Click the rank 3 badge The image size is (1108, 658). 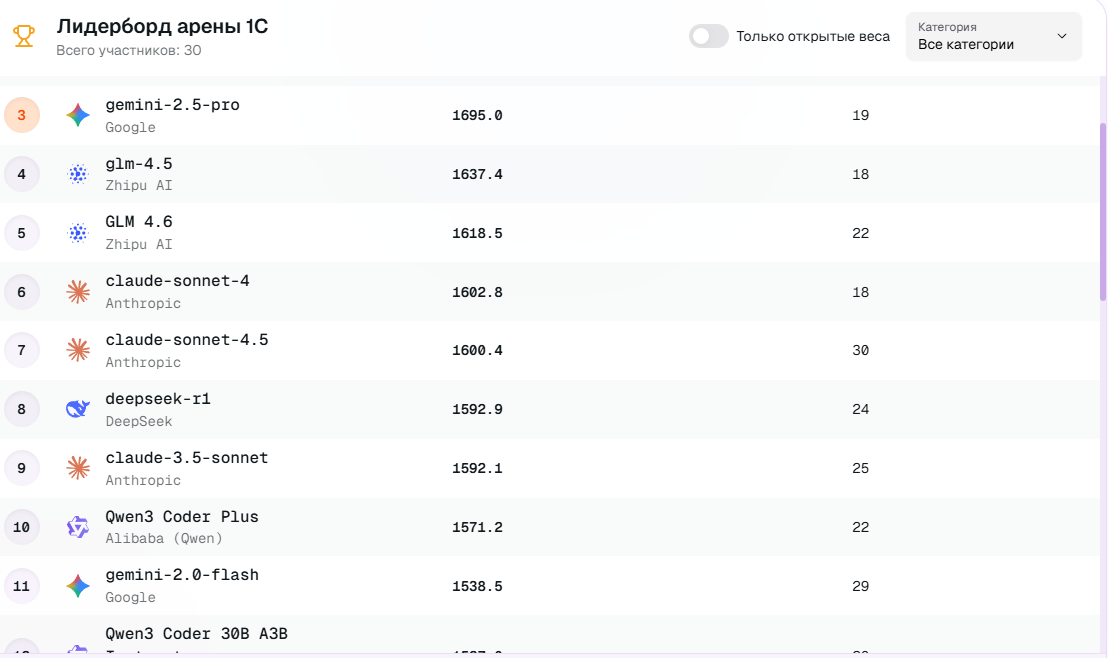(22, 115)
